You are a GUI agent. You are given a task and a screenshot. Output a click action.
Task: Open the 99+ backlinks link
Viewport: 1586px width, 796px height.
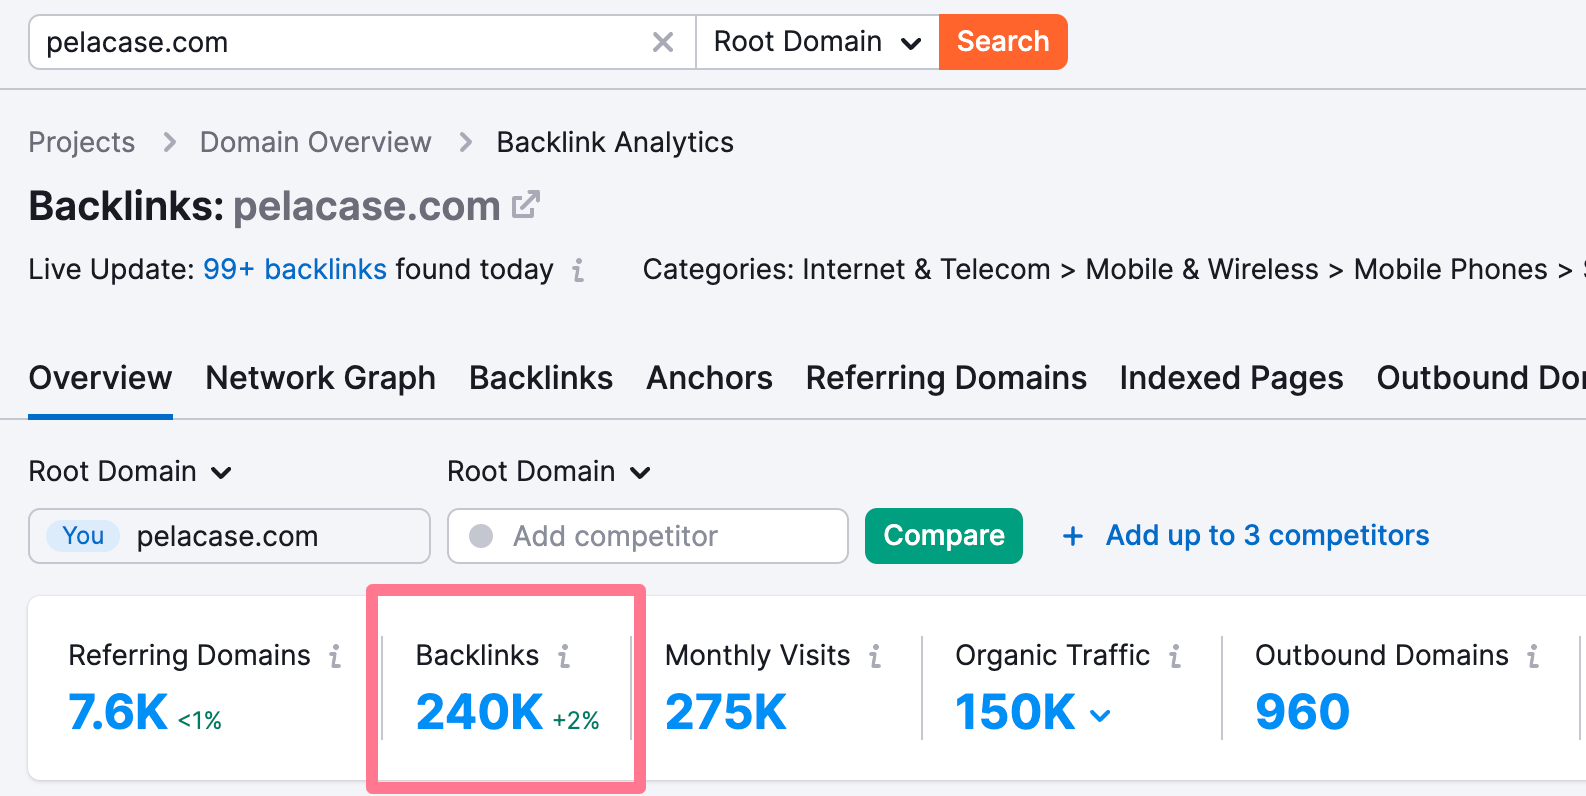pyautogui.click(x=294, y=270)
